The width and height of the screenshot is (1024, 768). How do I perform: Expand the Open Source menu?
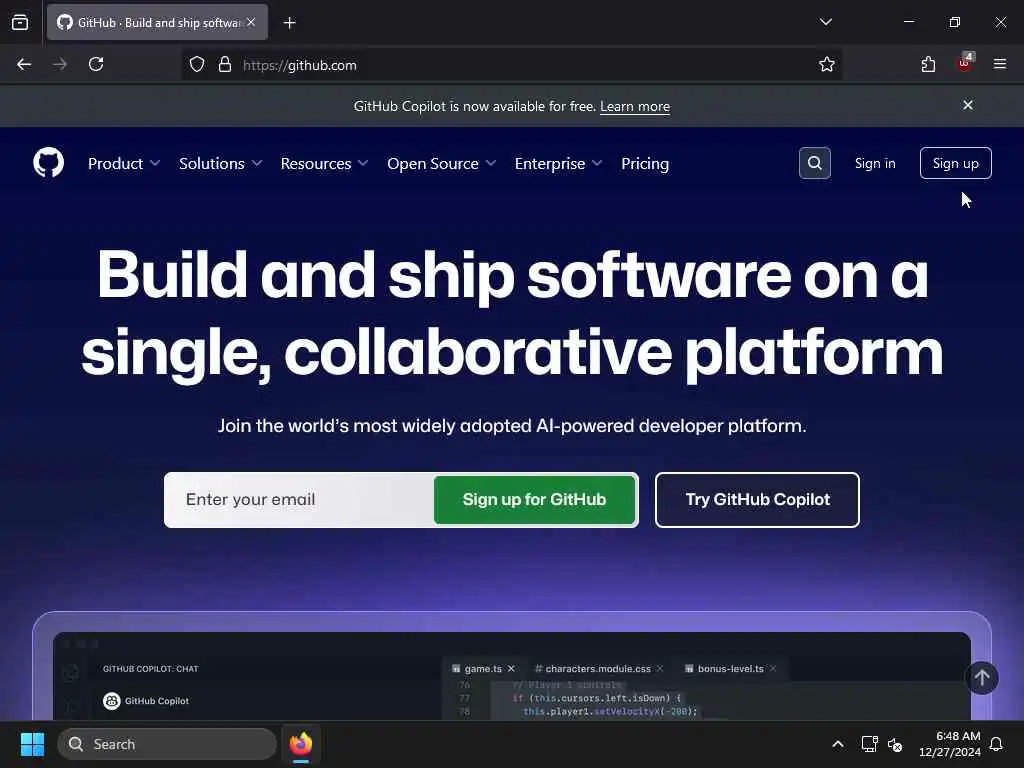[441, 163]
